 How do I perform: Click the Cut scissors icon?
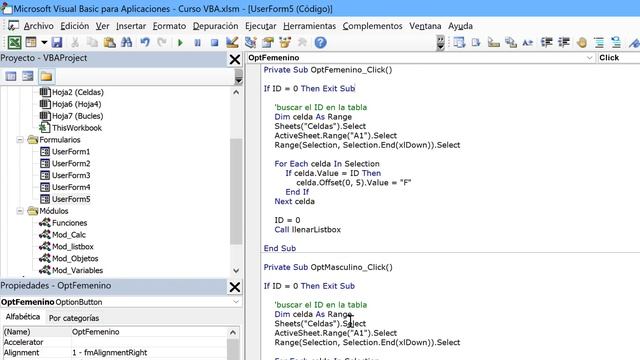75,42
